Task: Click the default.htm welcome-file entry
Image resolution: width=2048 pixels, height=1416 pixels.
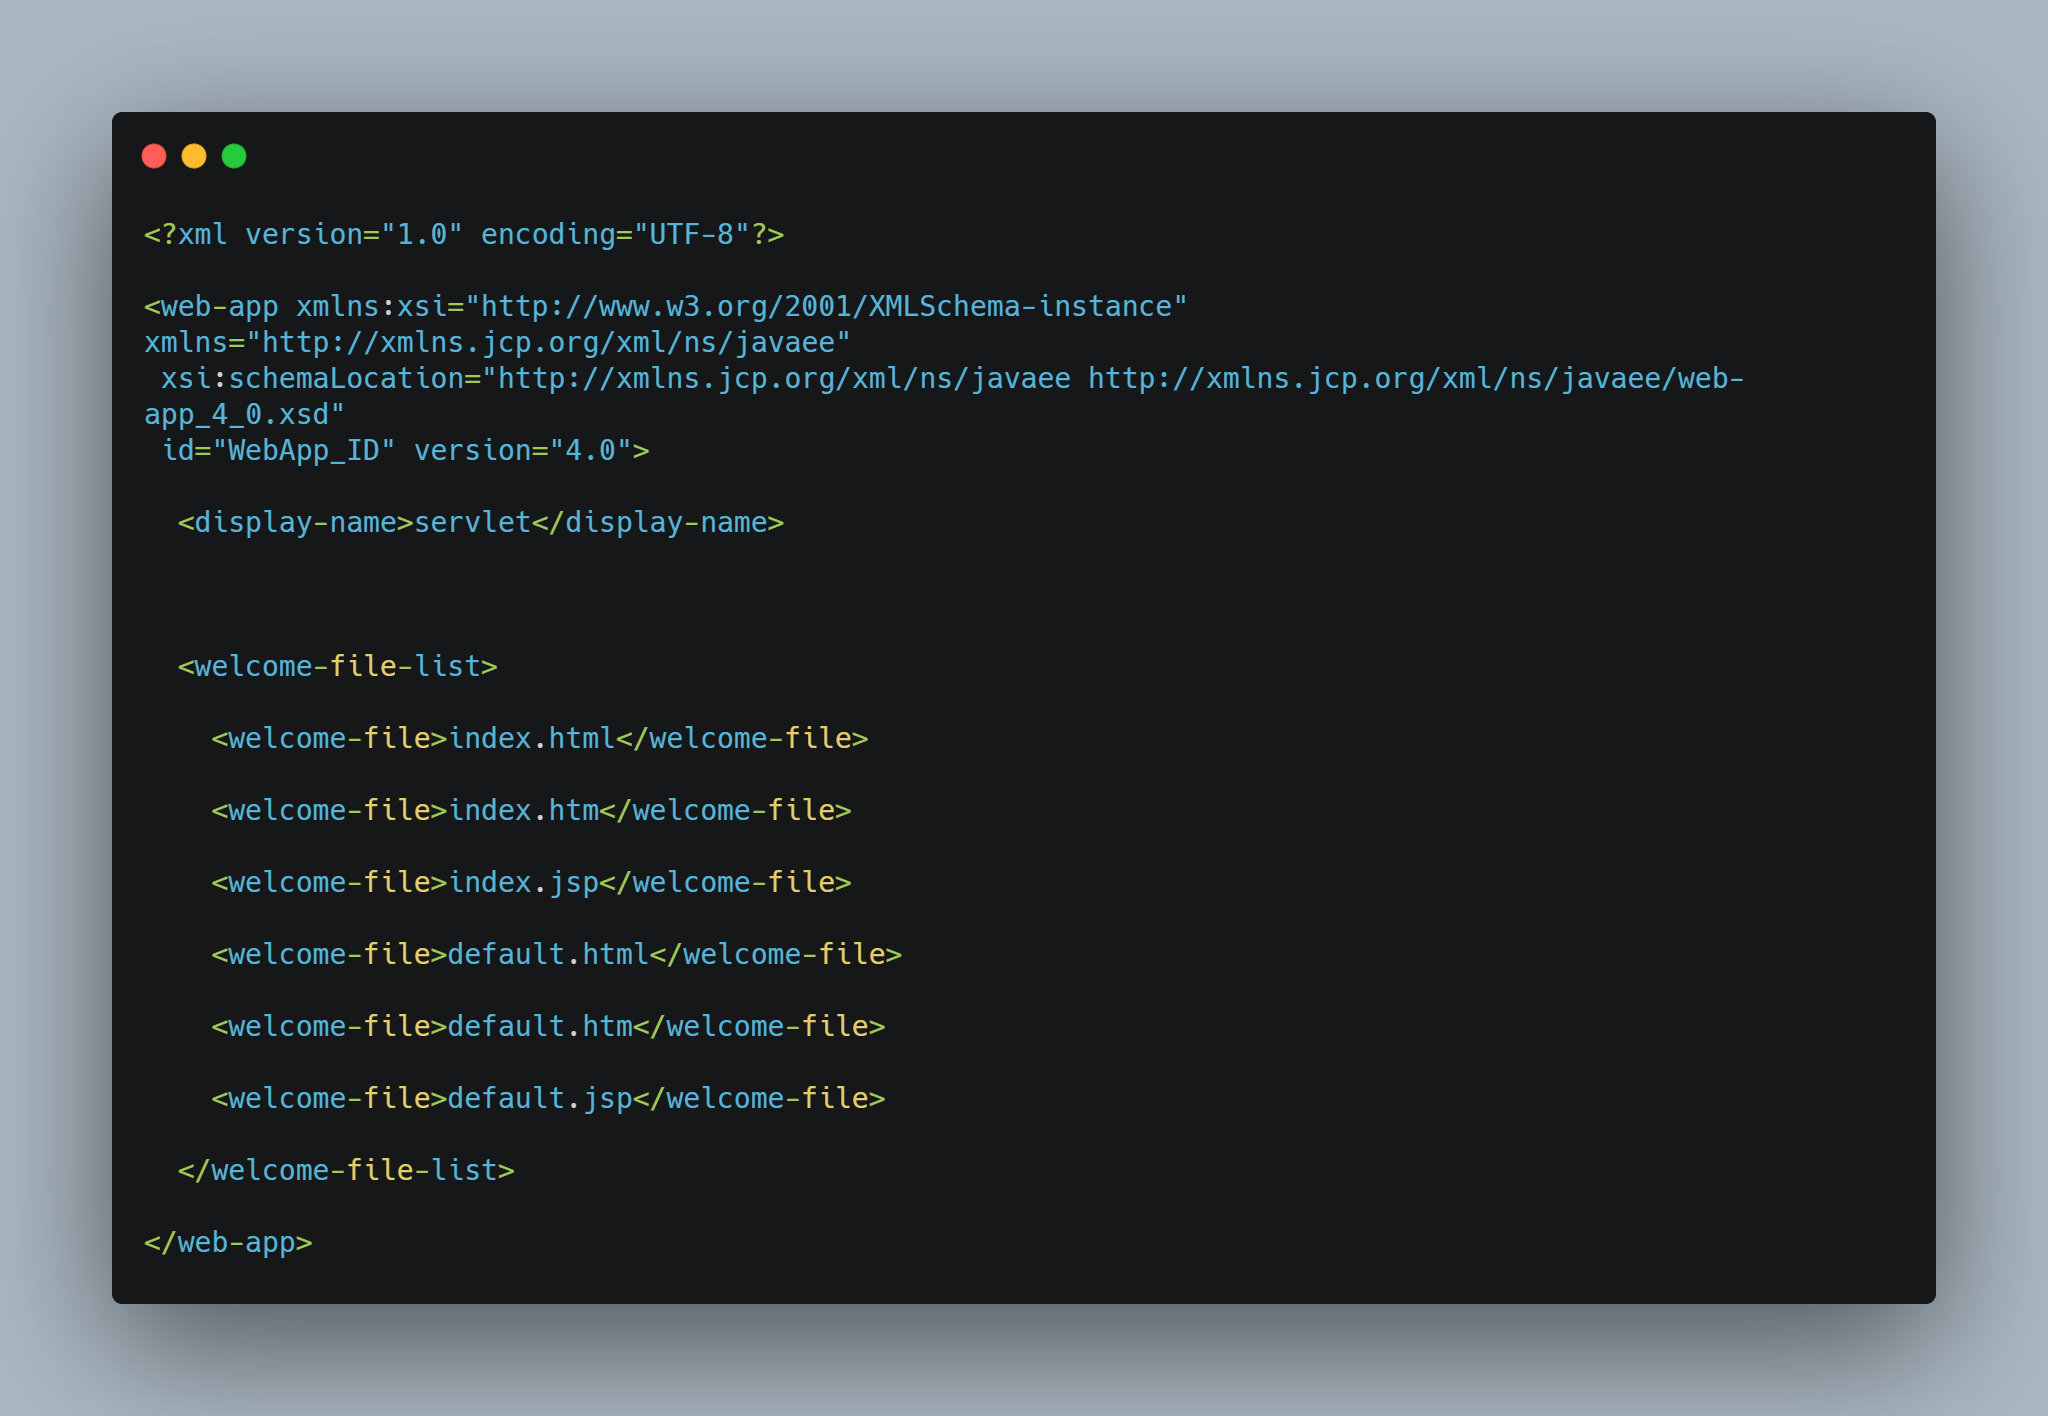Action: click(x=548, y=1027)
